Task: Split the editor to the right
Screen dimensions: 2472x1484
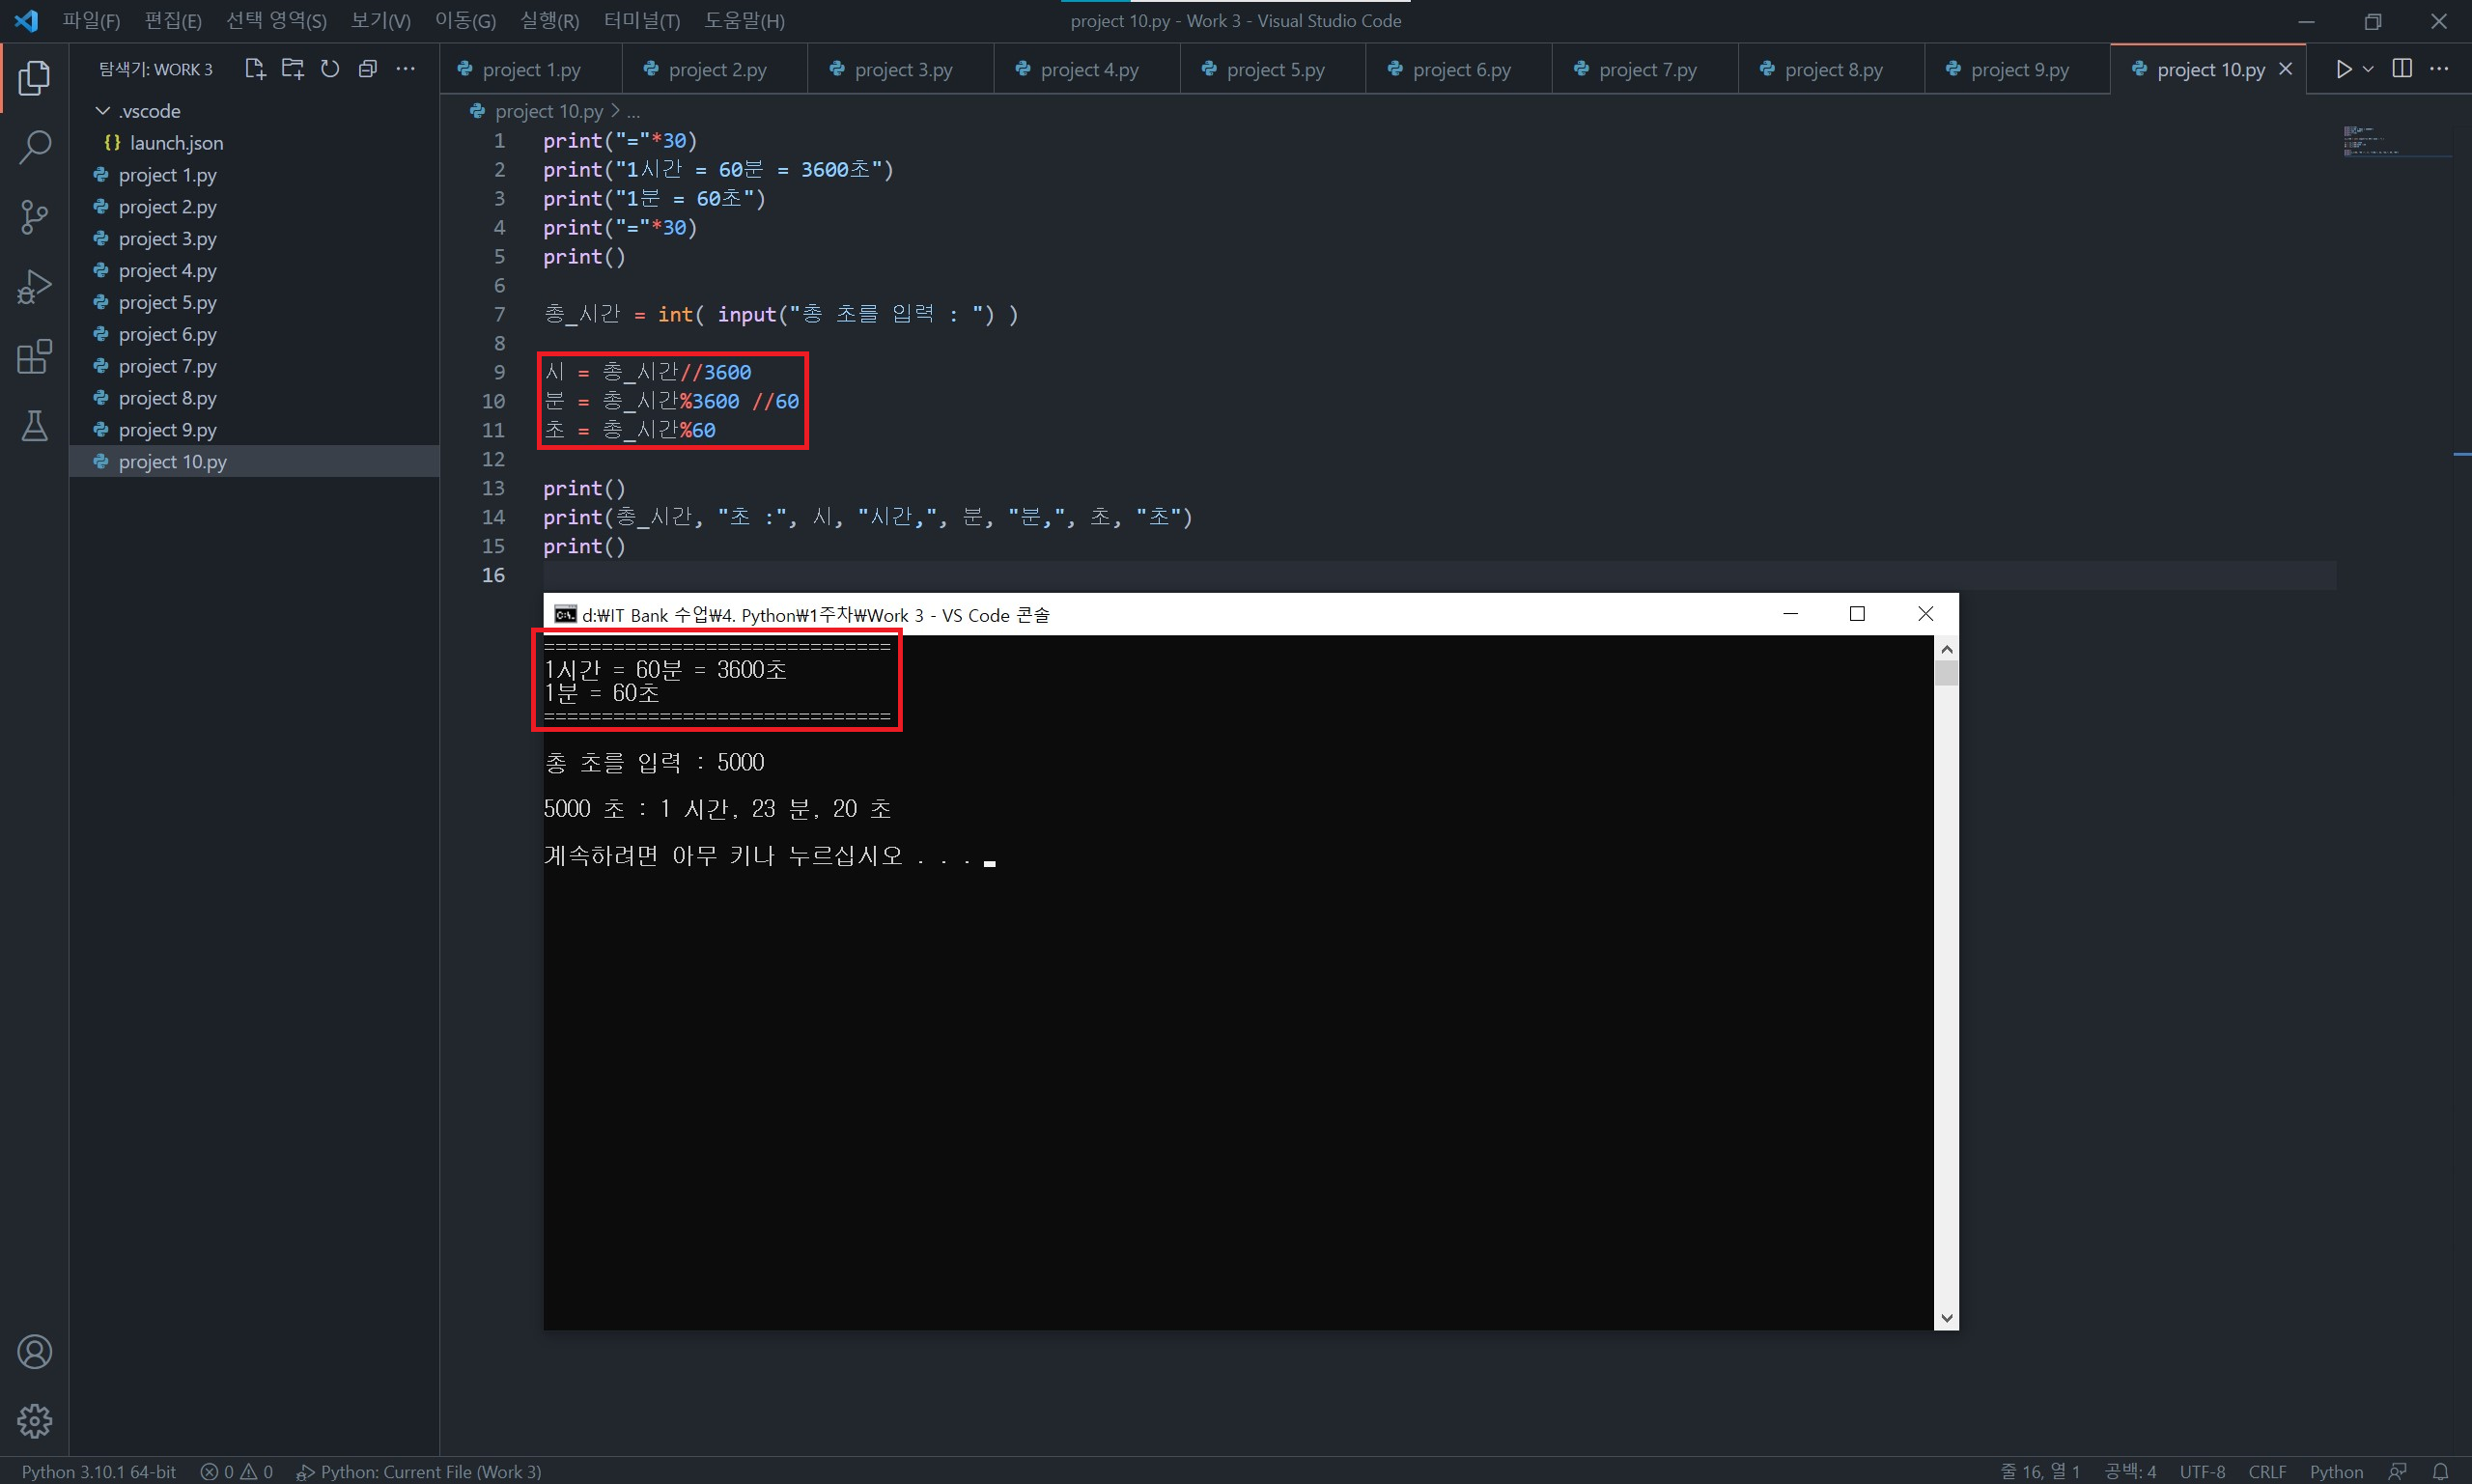Action: click(2402, 69)
